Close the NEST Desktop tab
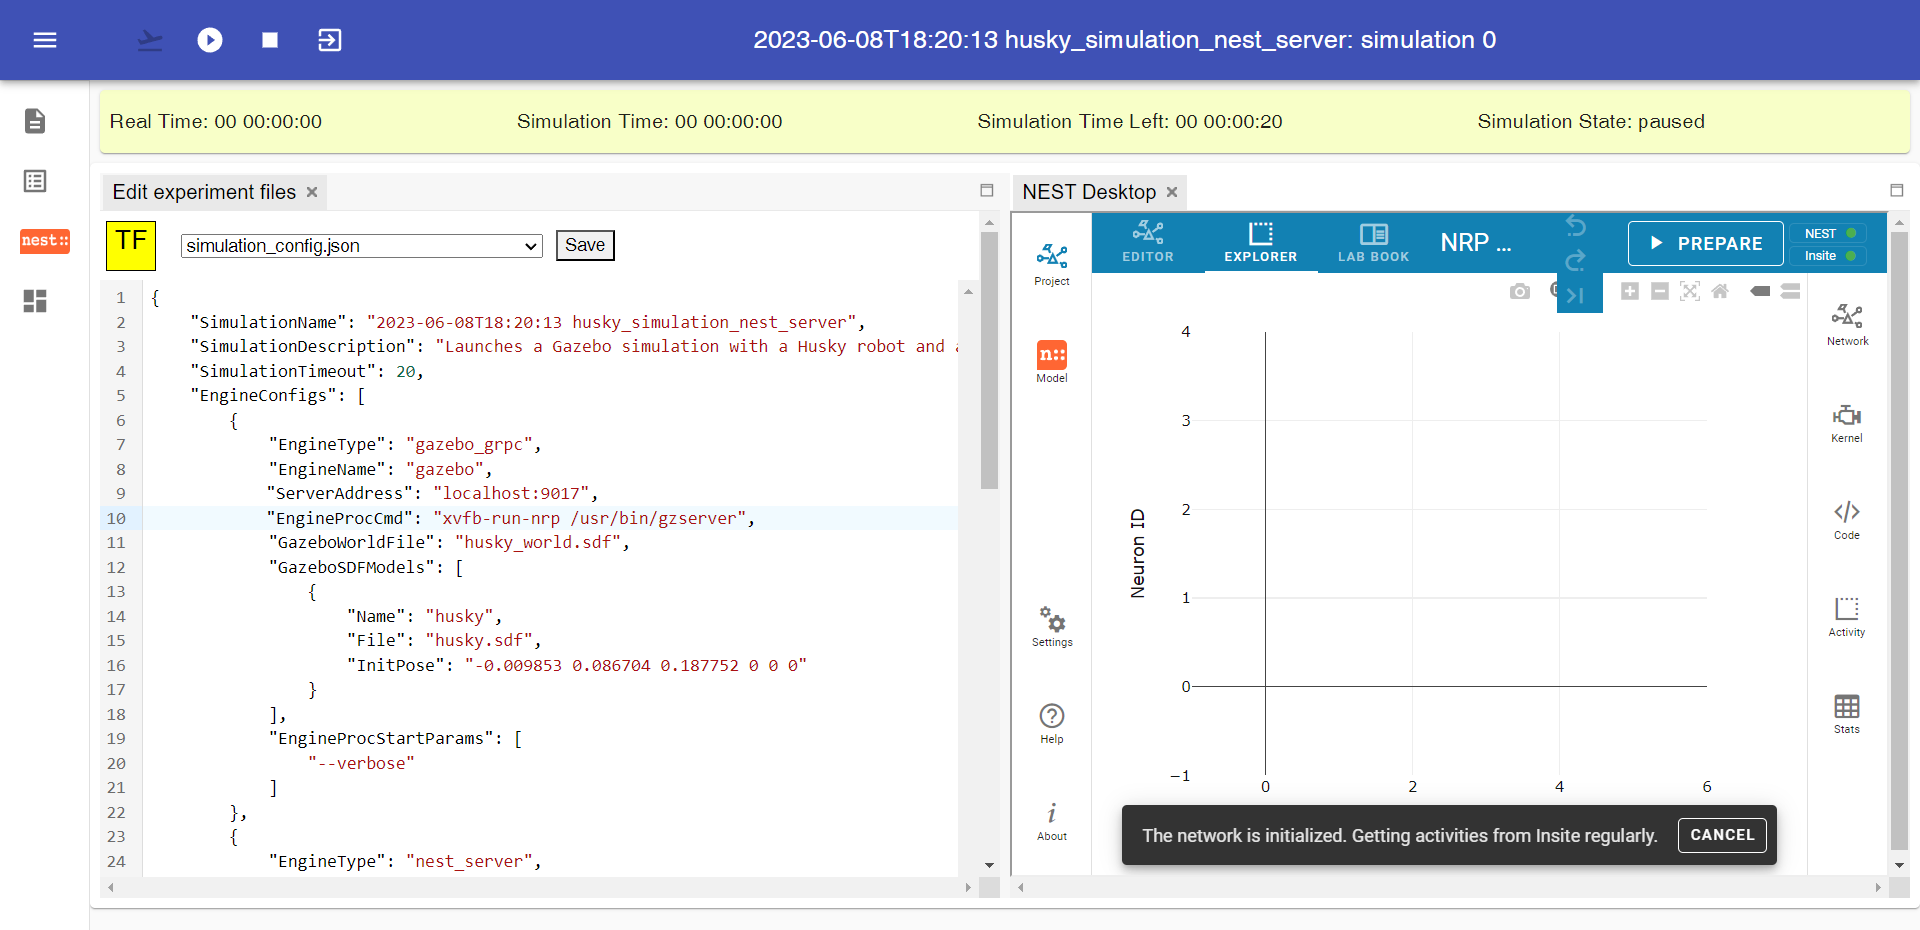 click(x=1172, y=192)
